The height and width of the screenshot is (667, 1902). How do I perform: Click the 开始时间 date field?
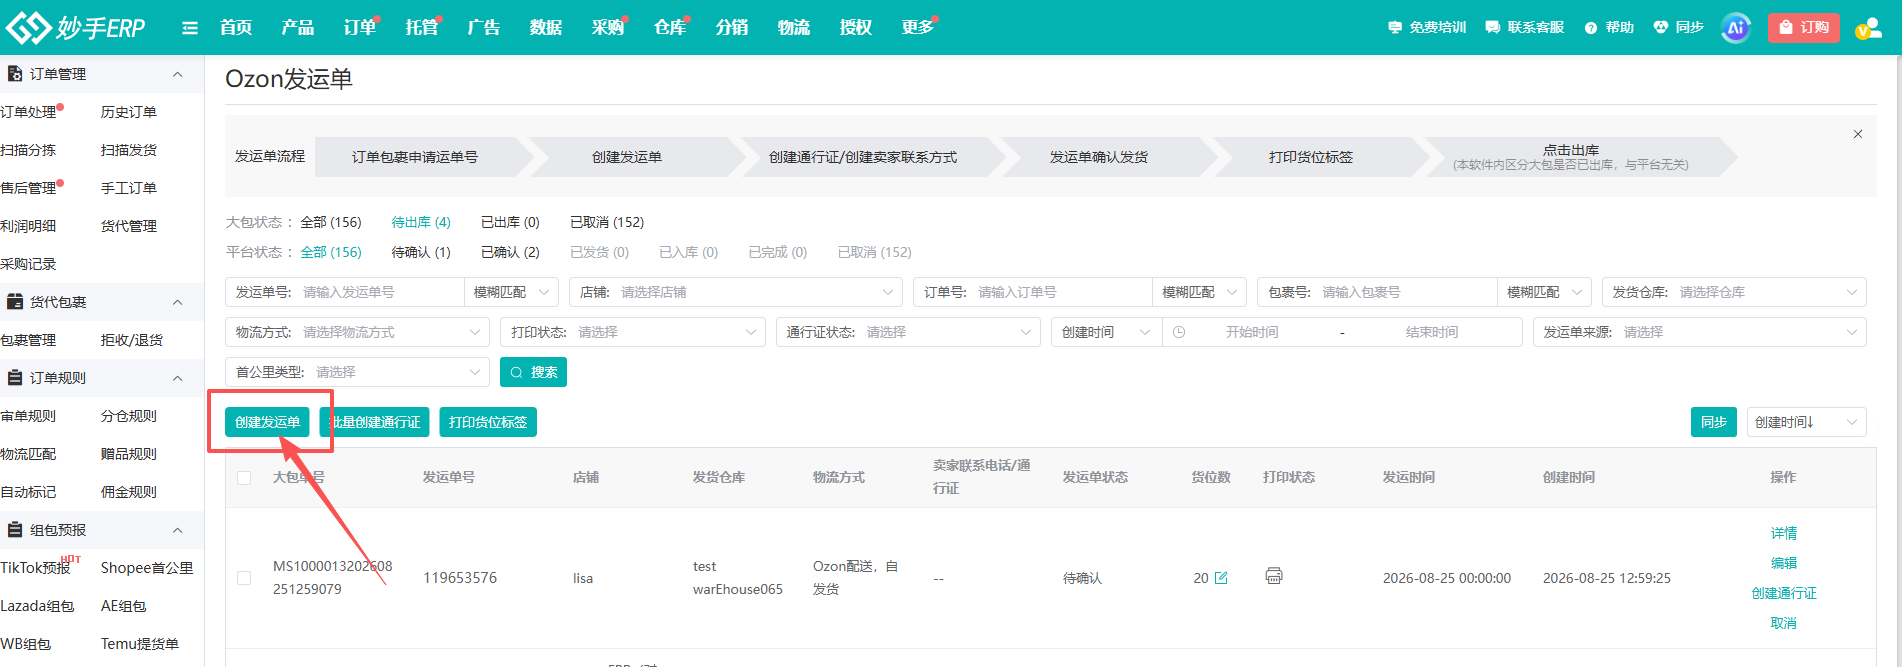1252,332
